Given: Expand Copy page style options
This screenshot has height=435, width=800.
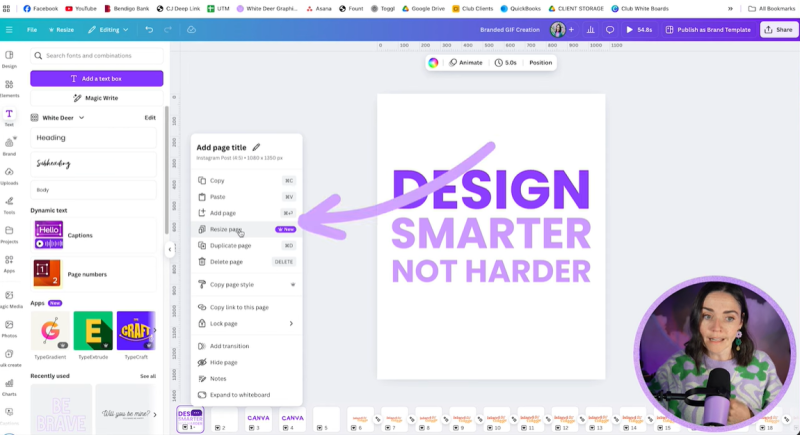Looking at the screenshot, I should (246, 285).
